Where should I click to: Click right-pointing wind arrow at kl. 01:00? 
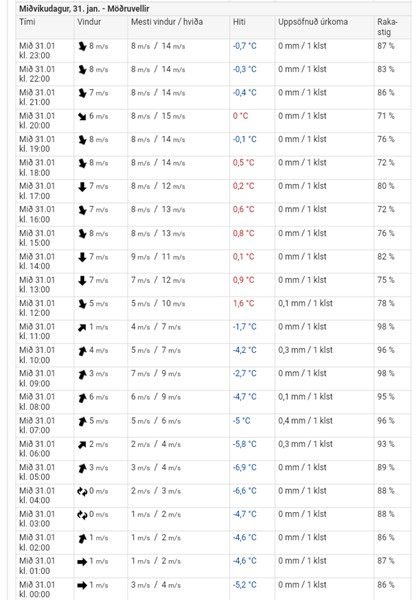82,562
